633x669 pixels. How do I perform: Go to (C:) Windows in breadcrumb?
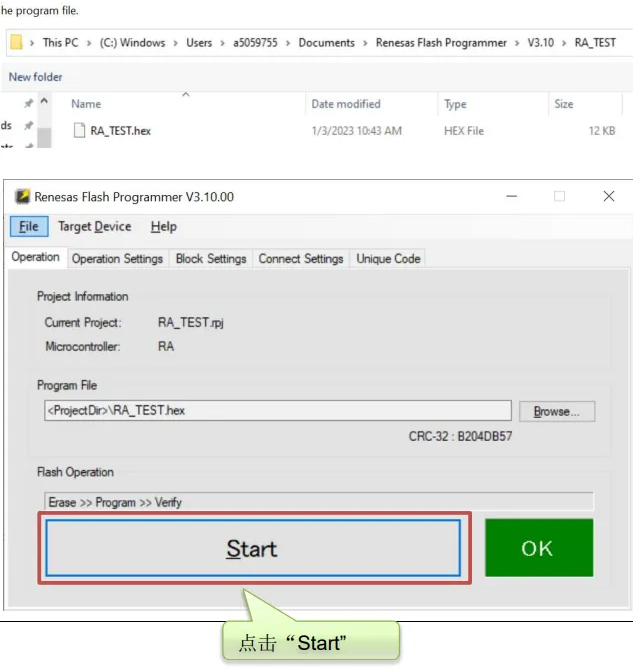click(x=132, y=43)
